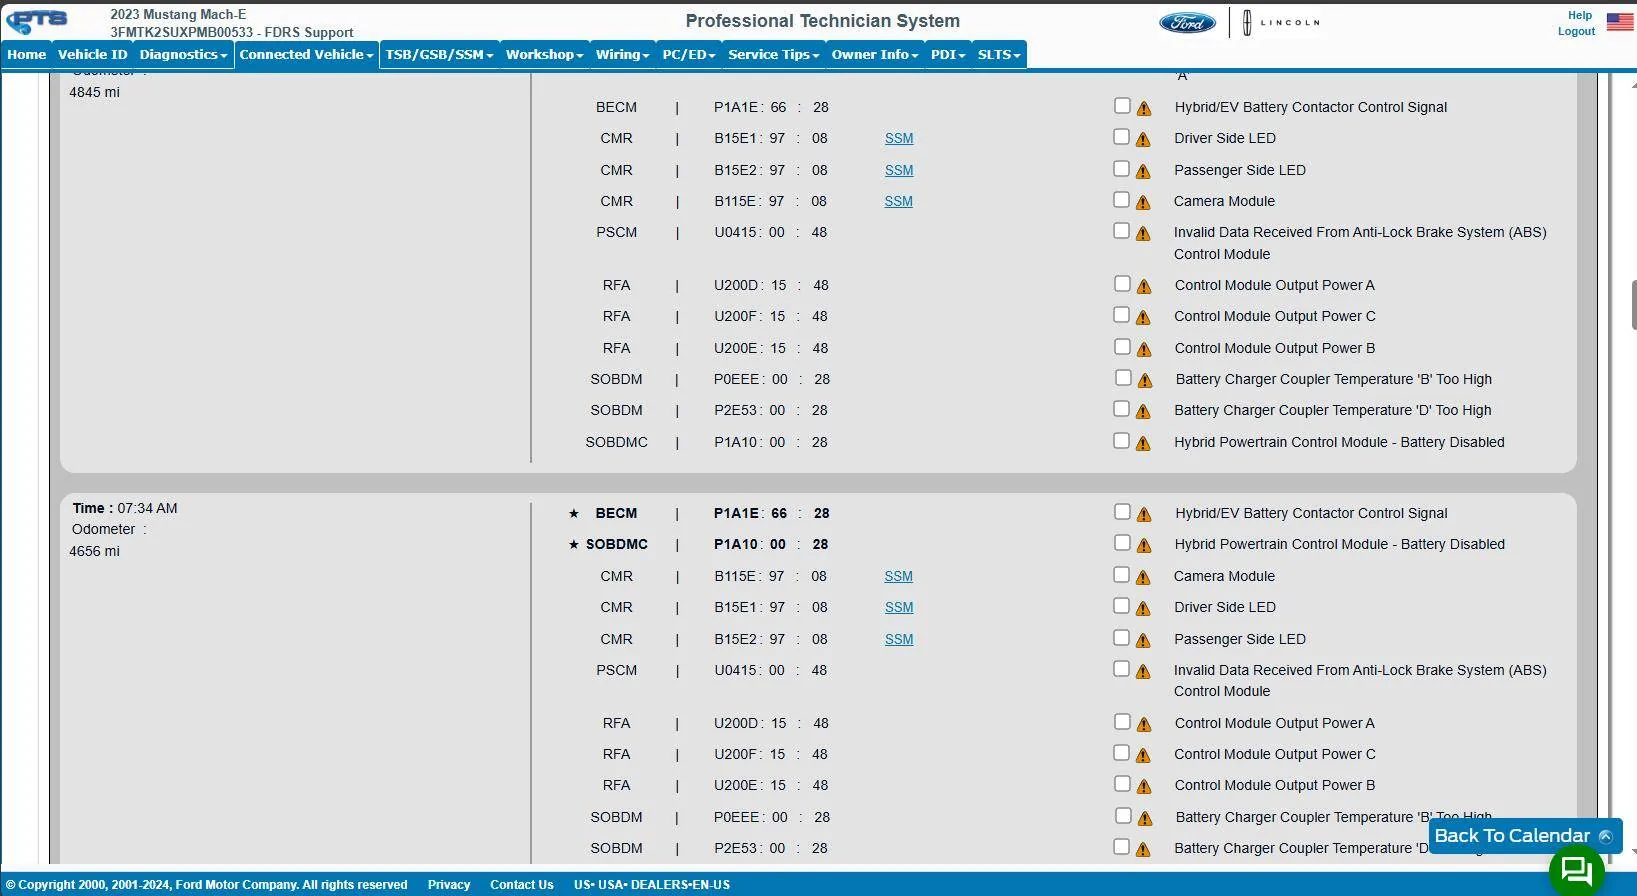Click the VIN text '3FMTK2SUXPMB00533 - FDRS Support'

[x=232, y=32]
